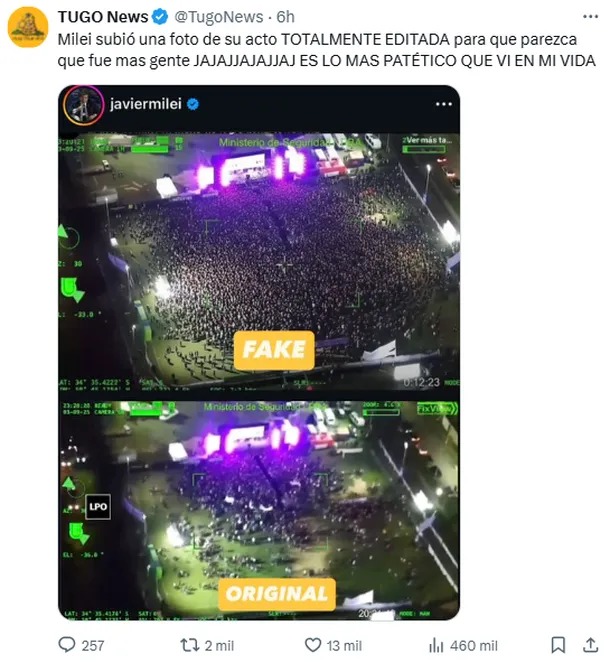Image resolution: width=610 pixels, height=663 pixels.
Task: Click the 6h timestamp of the tweet
Action: 285,17
